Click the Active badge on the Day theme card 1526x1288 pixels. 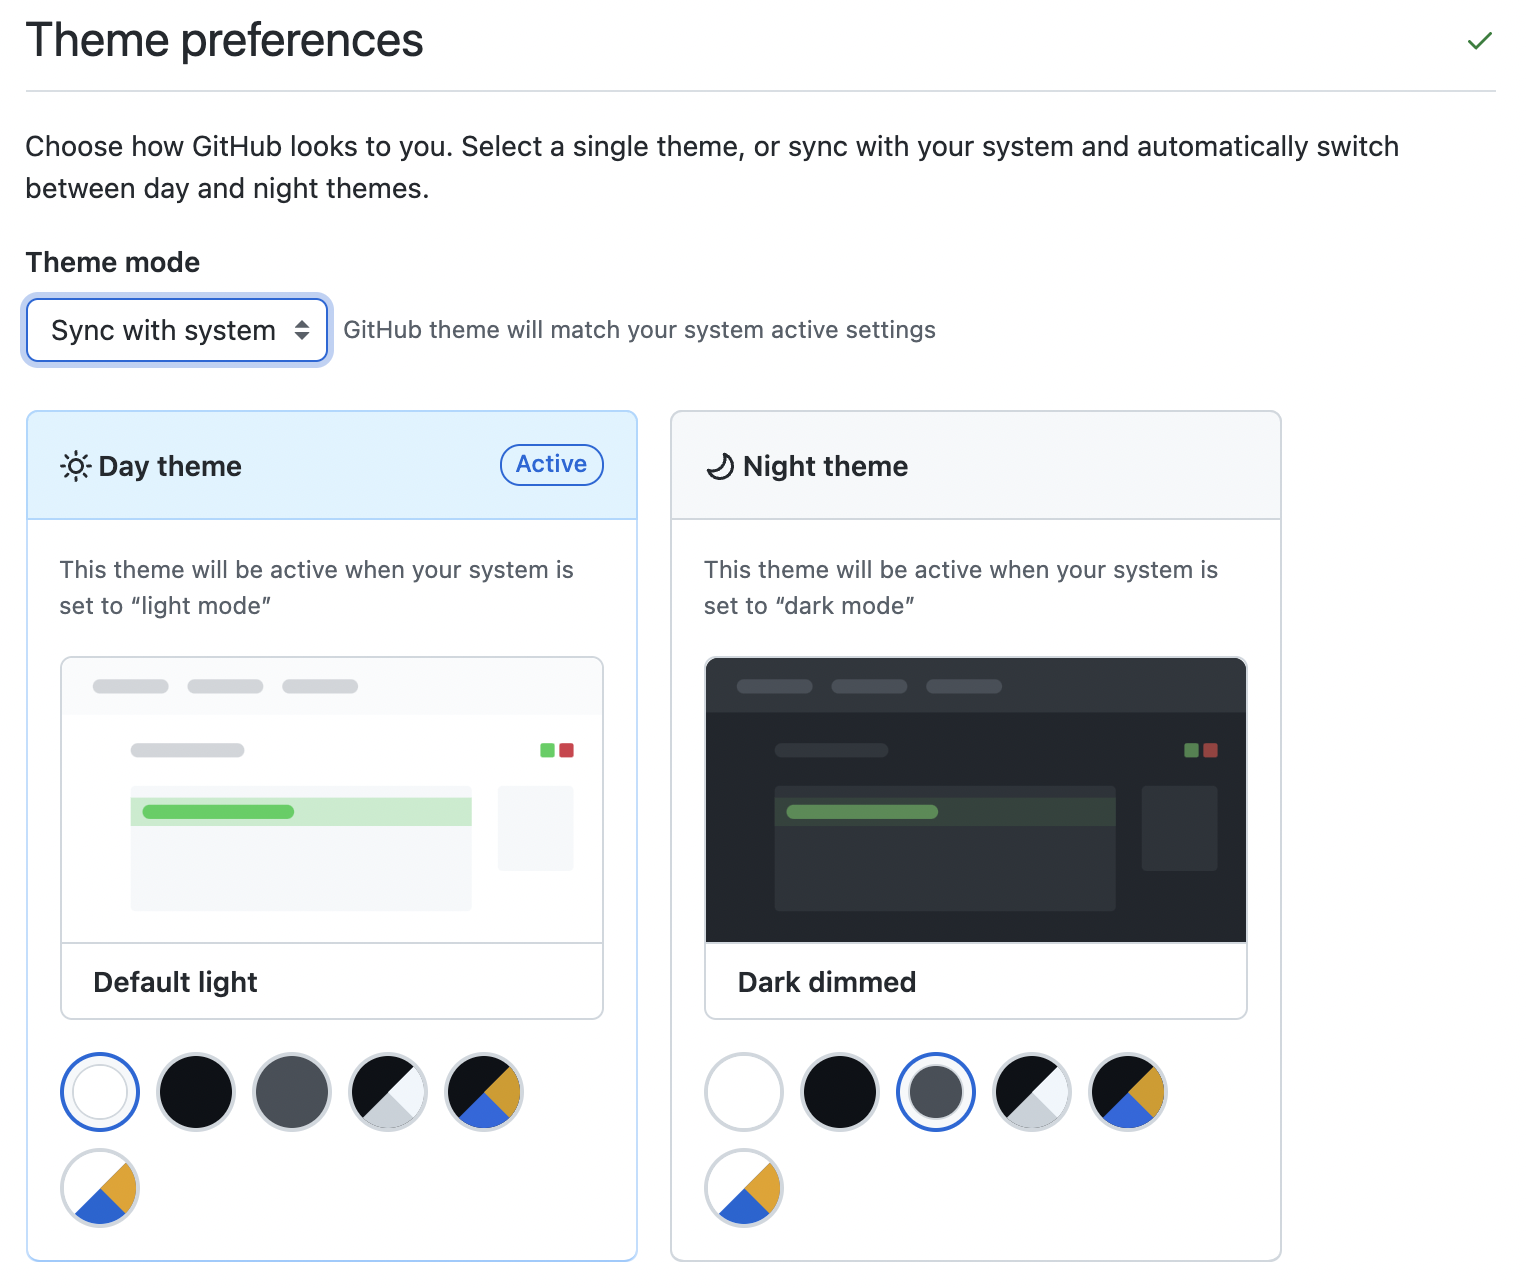[551, 464]
